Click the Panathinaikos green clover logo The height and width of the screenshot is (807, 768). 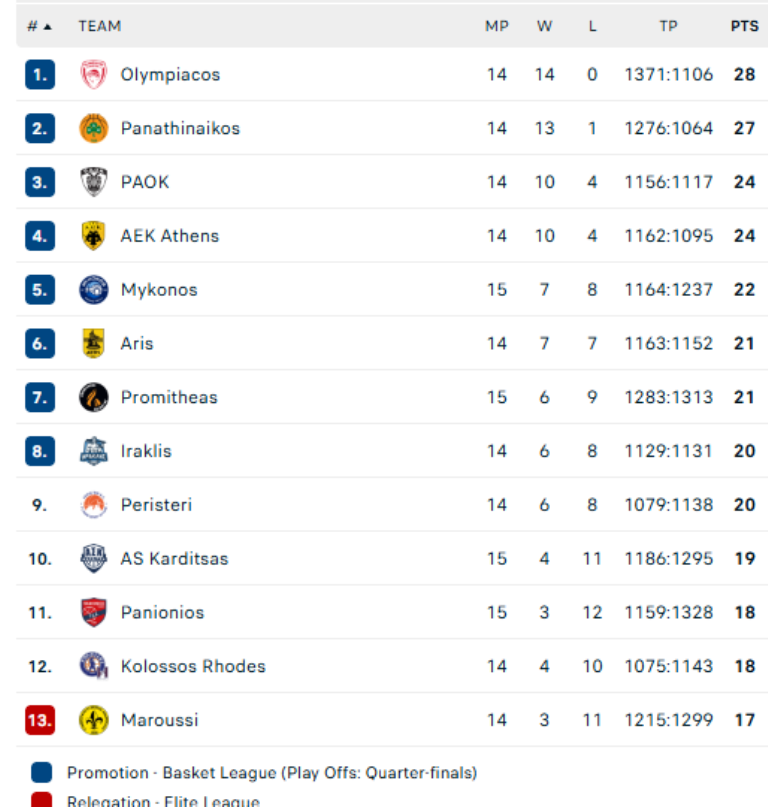pos(93,129)
